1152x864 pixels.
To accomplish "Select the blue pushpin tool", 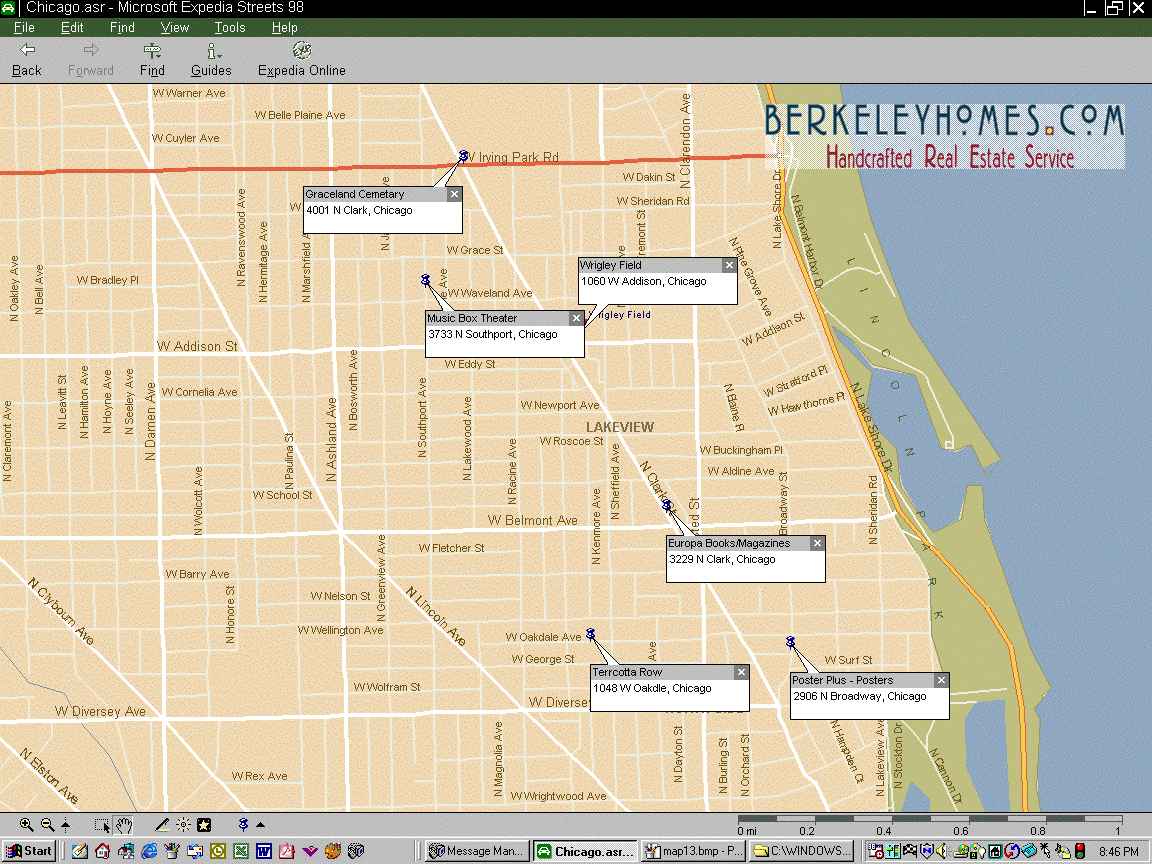I will point(243,825).
